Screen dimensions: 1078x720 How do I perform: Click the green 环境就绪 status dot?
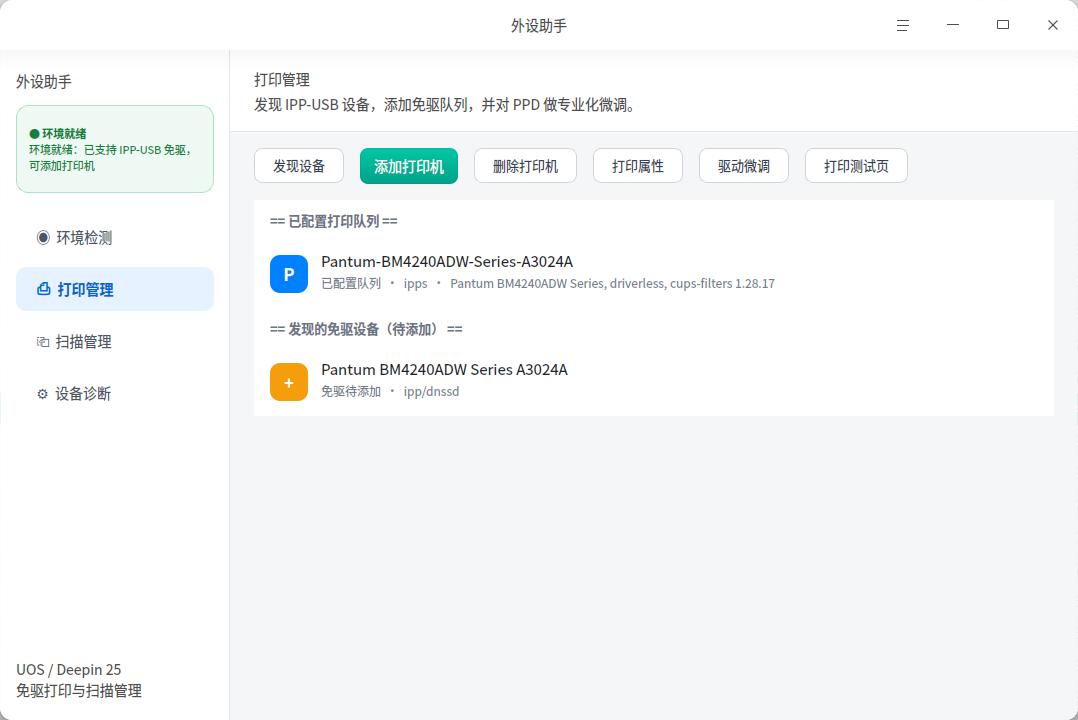[34, 133]
